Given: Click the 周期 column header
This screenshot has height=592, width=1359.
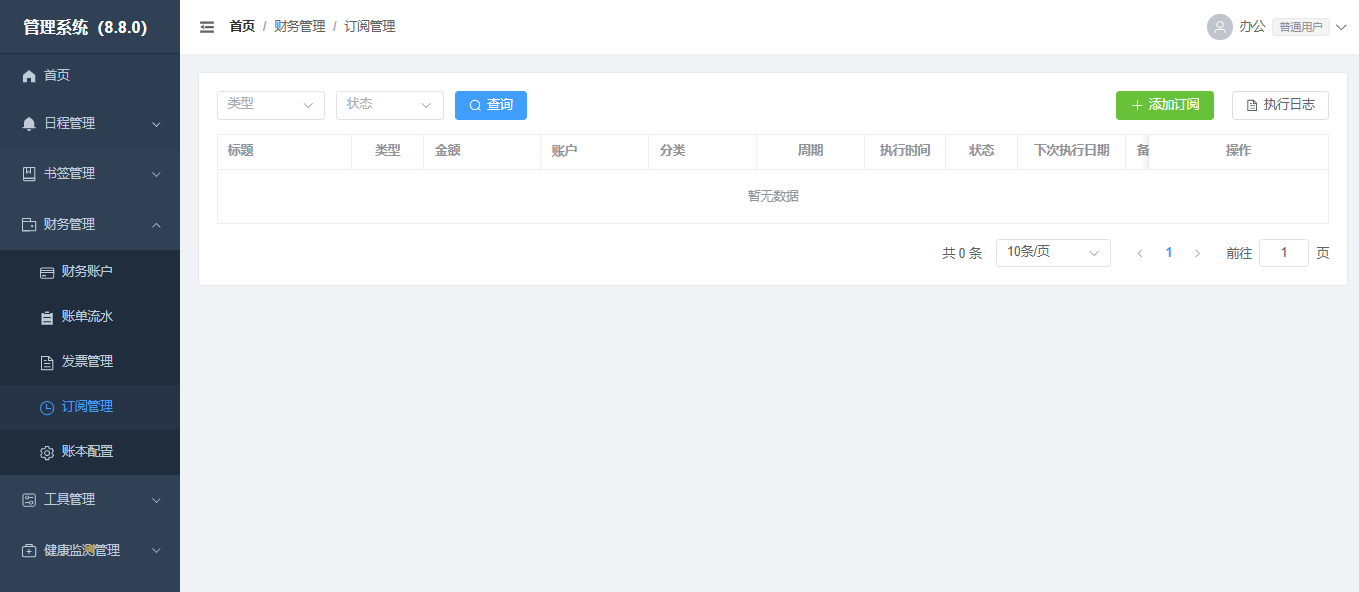Looking at the screenshot, I should click(810, 151).
